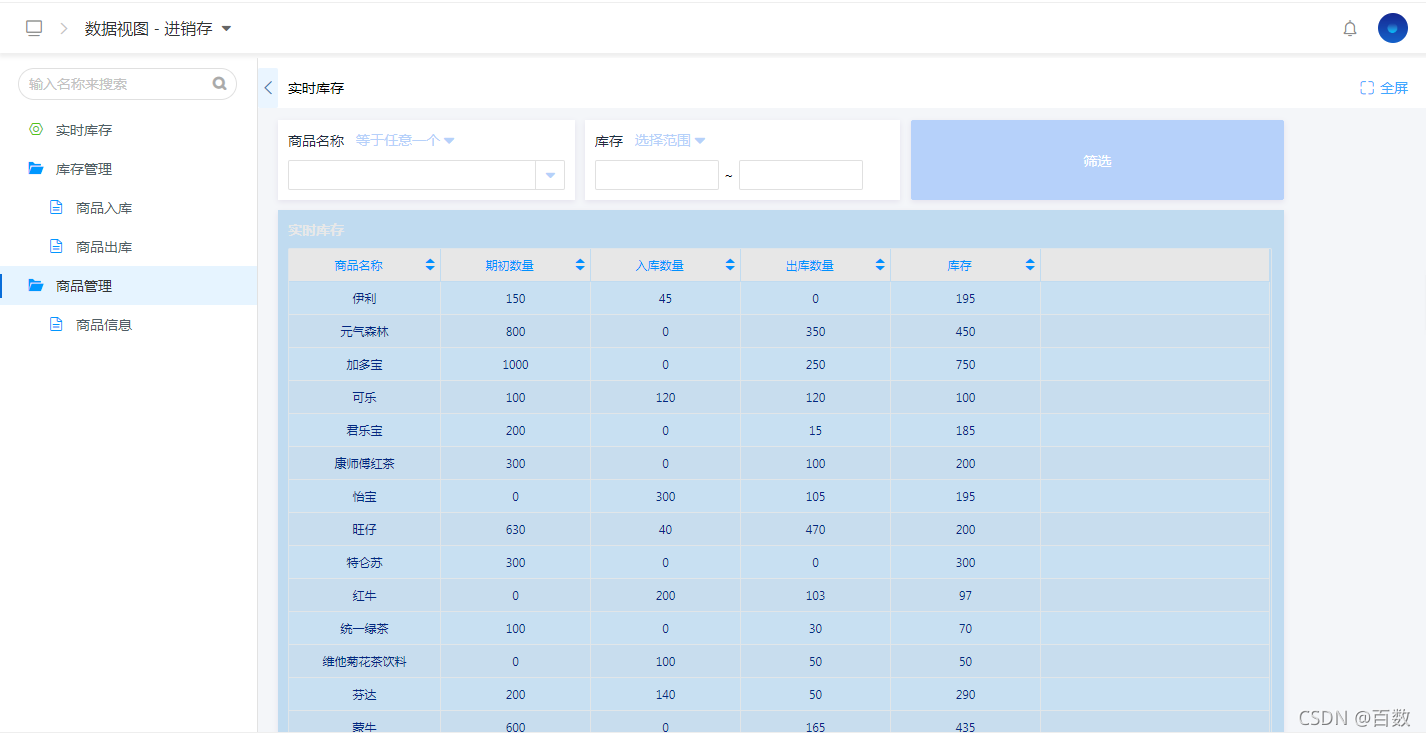The height and width of the screenshot is (736, 1426).
Task: Click the 商品信息 document icon
Action: click(56, 324)
